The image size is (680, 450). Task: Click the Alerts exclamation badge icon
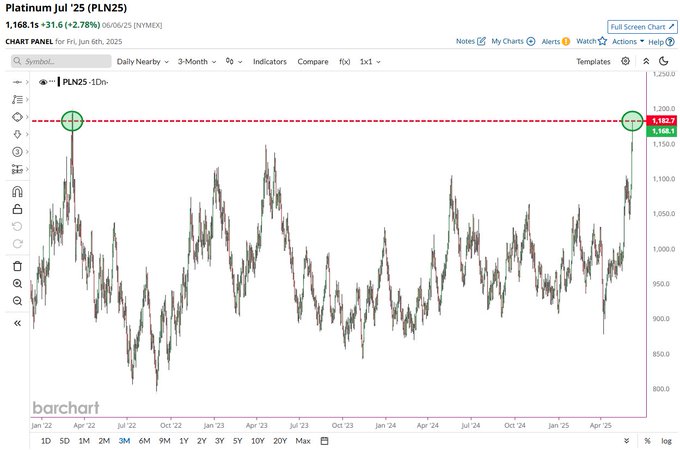pos(566,42)
